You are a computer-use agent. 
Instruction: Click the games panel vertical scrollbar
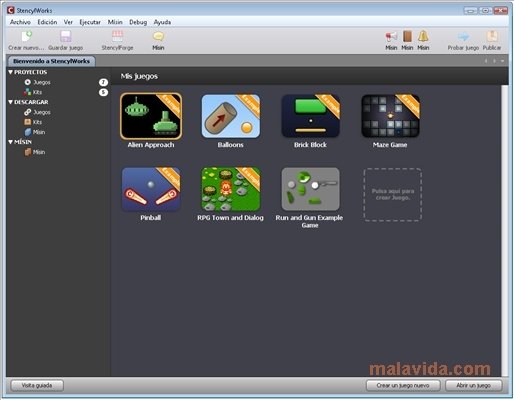point(505,231)
